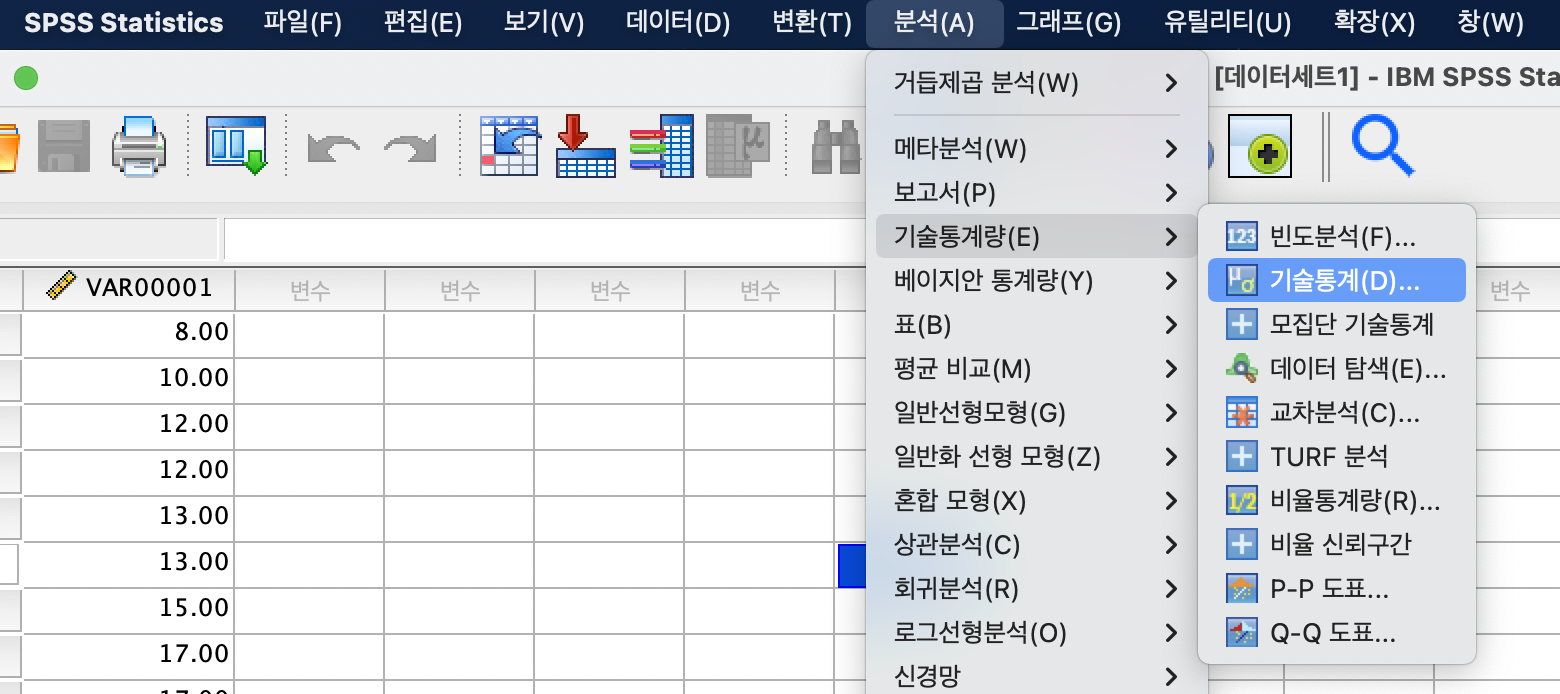Open the 확장(X) menu

[1375, 23]
